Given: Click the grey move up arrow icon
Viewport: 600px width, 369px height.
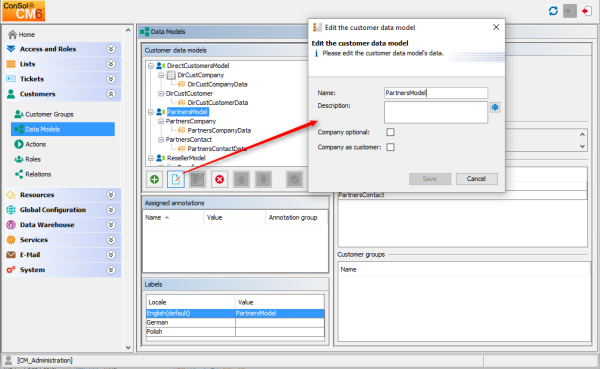Looking at the screenshot, I should (x=241, y=179).
